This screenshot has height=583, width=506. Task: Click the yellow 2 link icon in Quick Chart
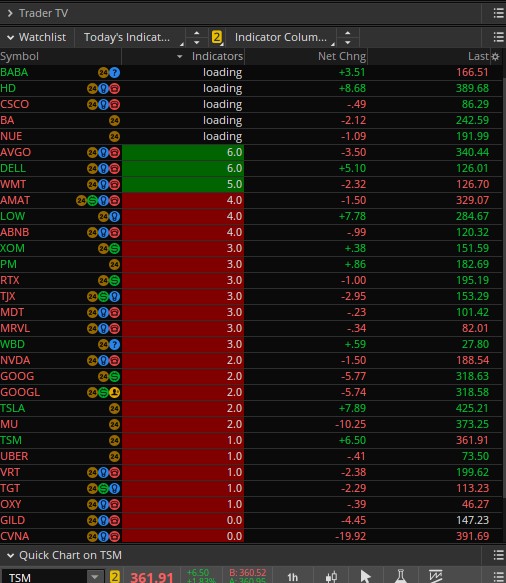point(115,577)
